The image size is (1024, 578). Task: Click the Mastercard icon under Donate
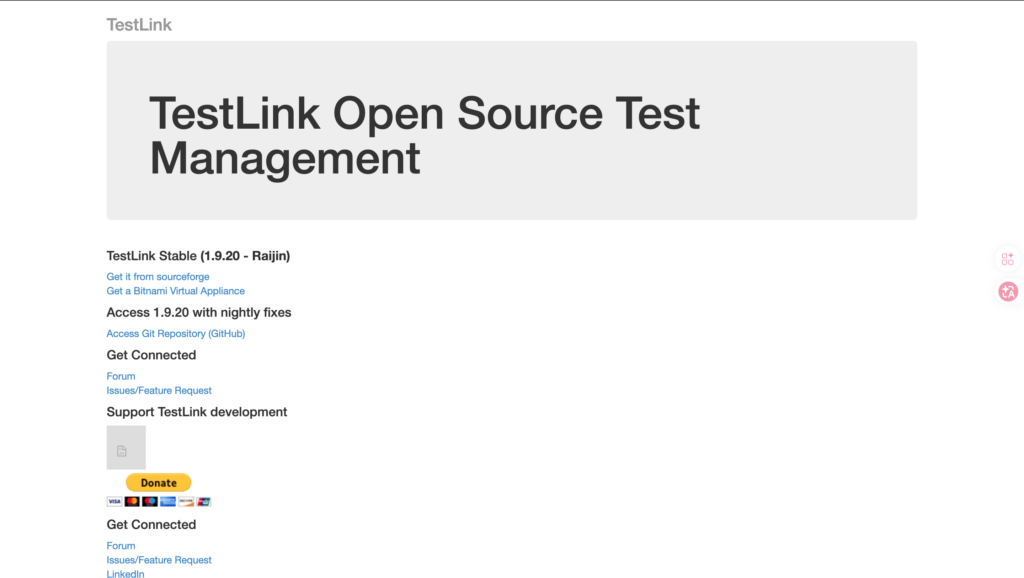click(132, 501)
